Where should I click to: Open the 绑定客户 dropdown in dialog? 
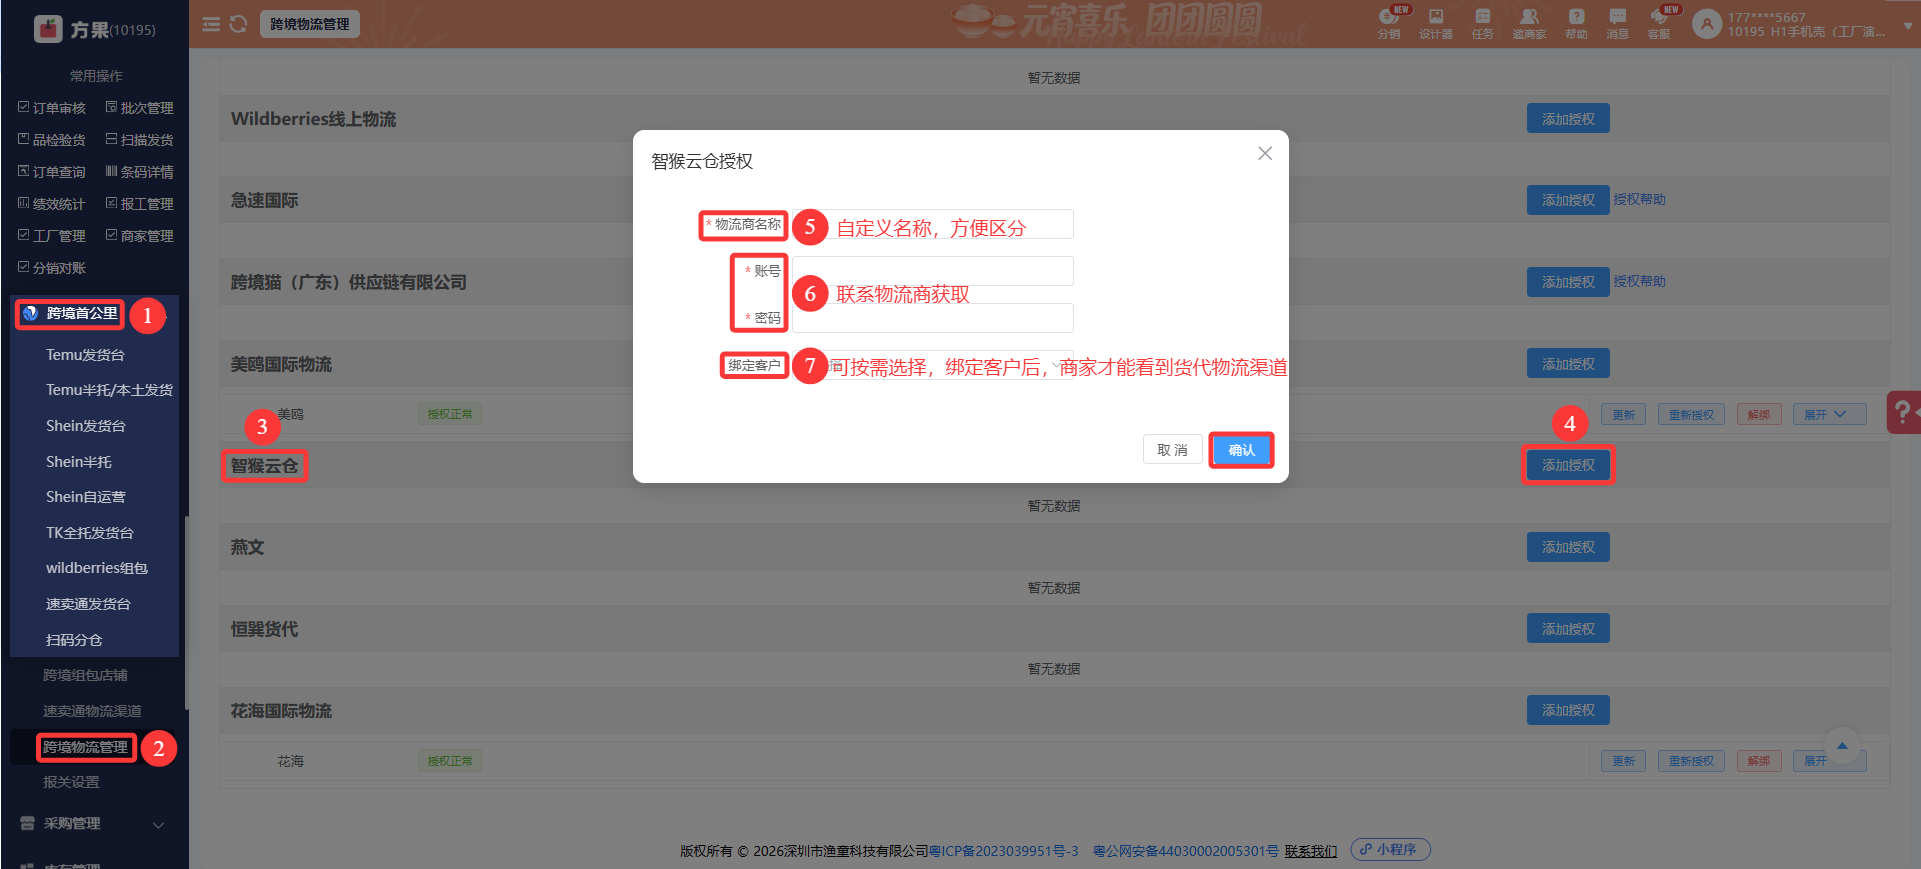932,365
